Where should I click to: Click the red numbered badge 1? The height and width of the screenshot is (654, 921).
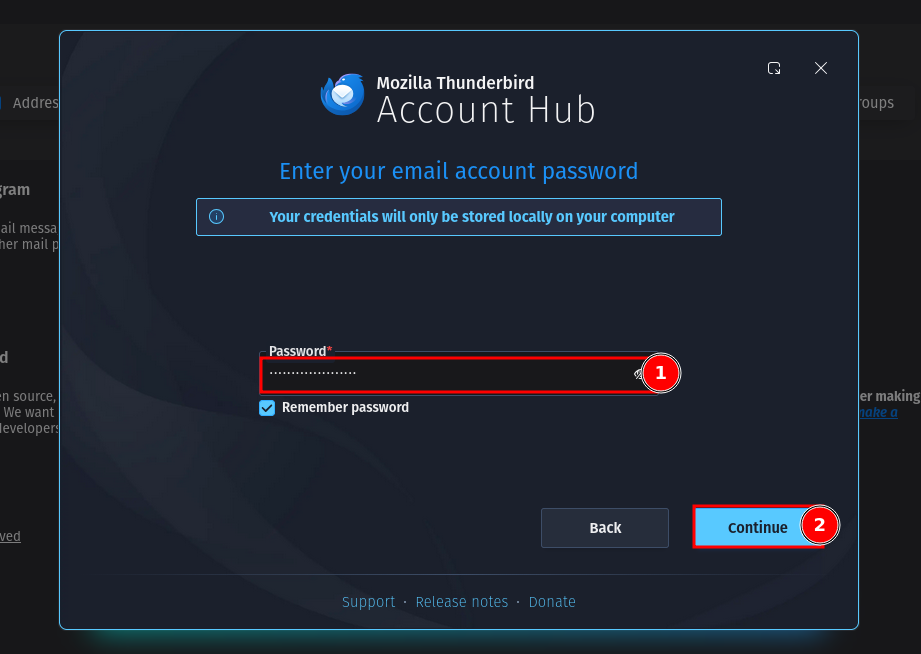660,373
